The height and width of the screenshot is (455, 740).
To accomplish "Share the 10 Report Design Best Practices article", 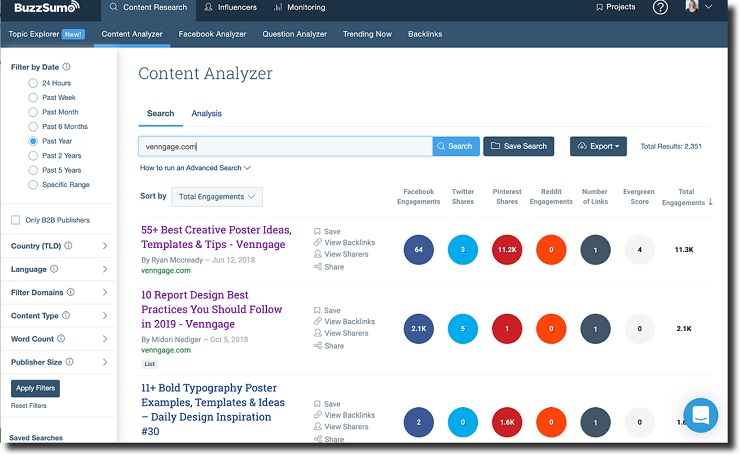I will 329,345.
